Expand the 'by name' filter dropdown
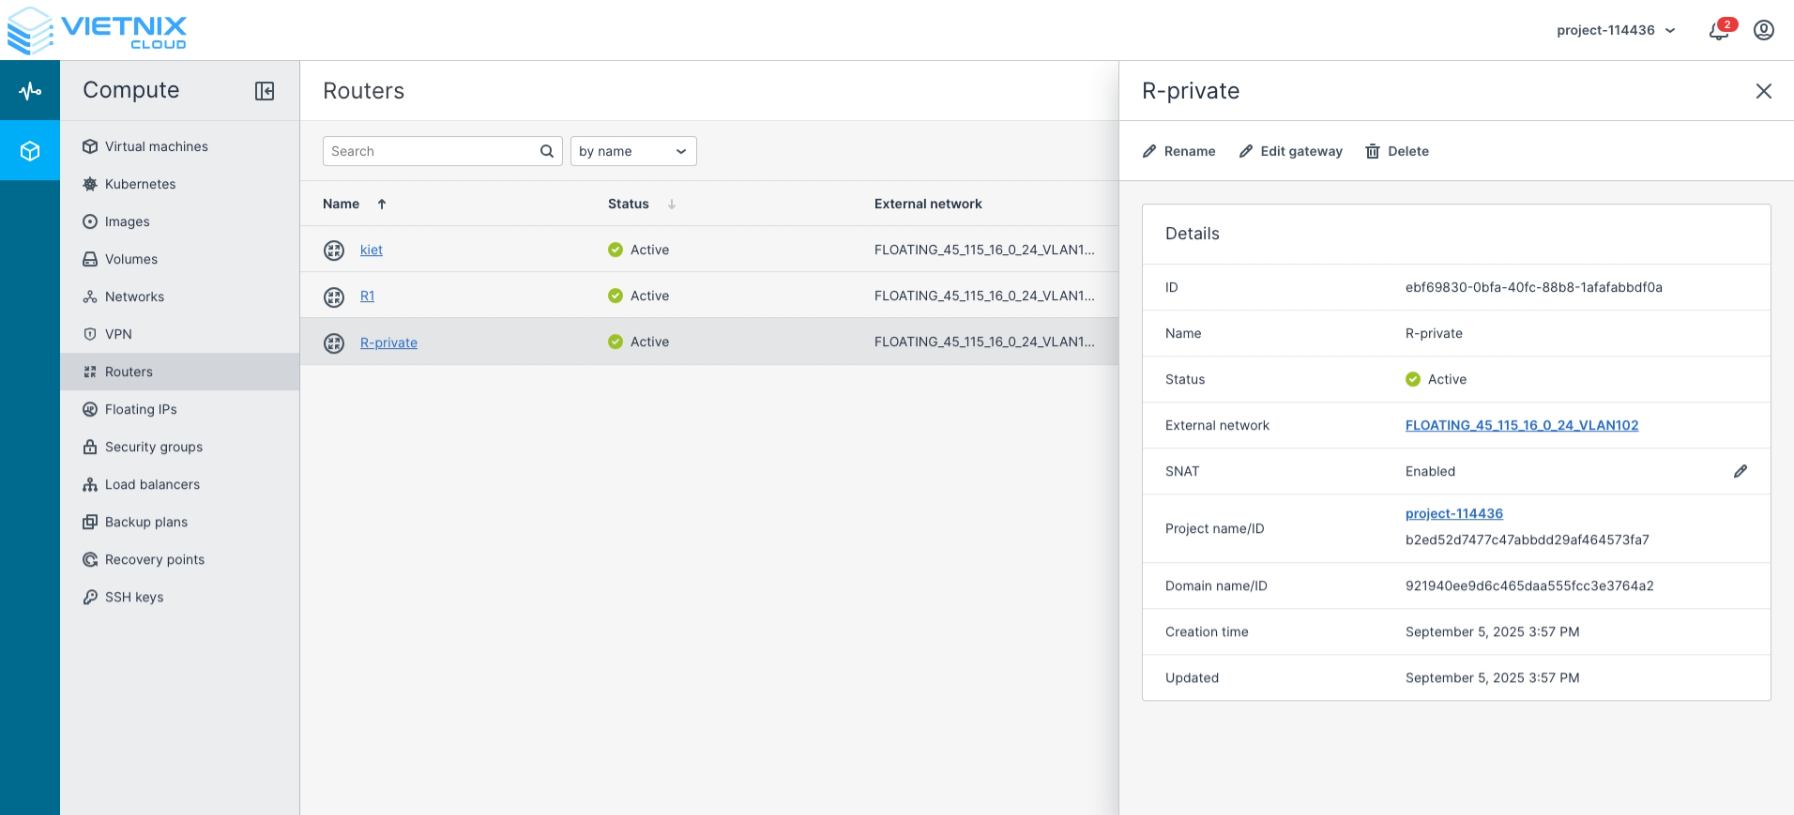1794x815 pixels. click(633, 151)
